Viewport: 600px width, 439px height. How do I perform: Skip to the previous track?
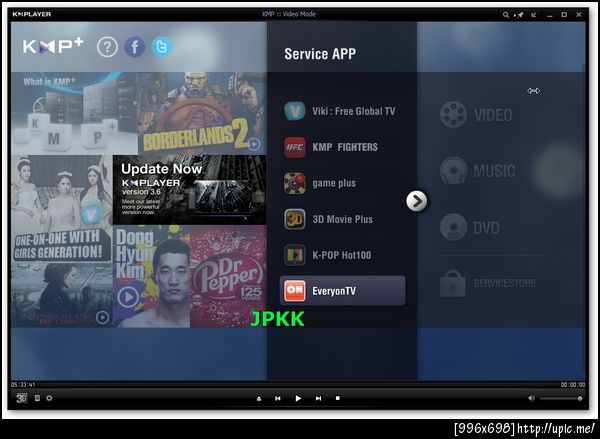(x=278, y=398)
